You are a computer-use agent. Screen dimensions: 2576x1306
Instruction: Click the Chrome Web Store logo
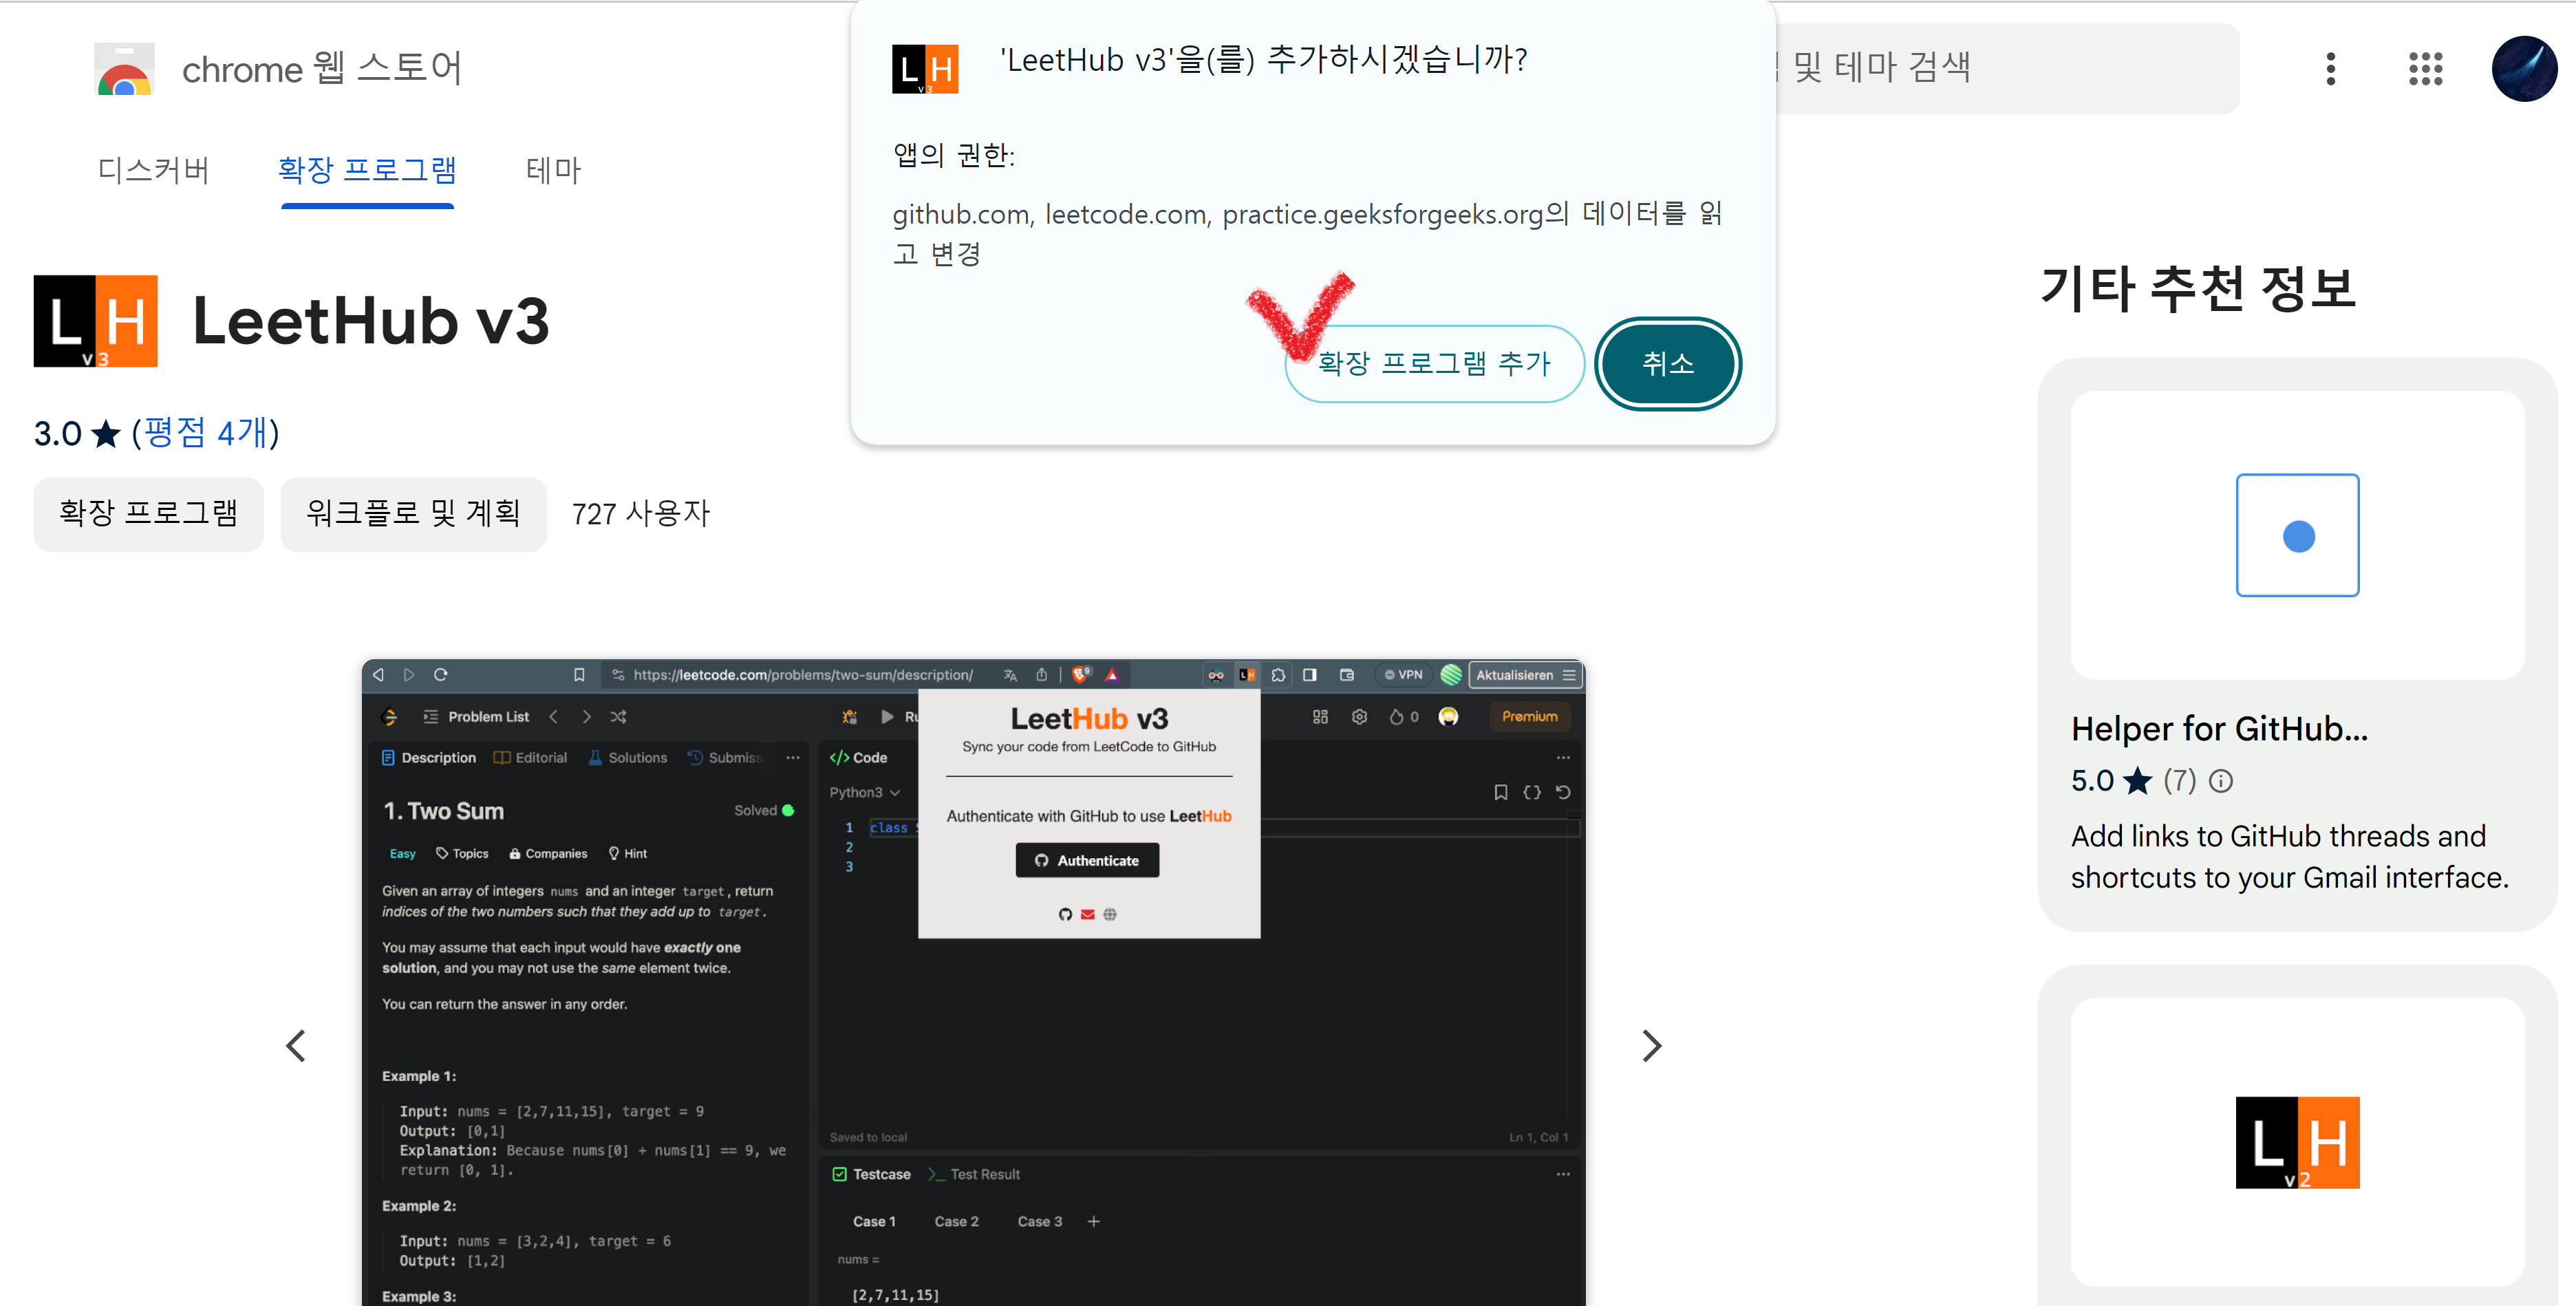(124, 69)
